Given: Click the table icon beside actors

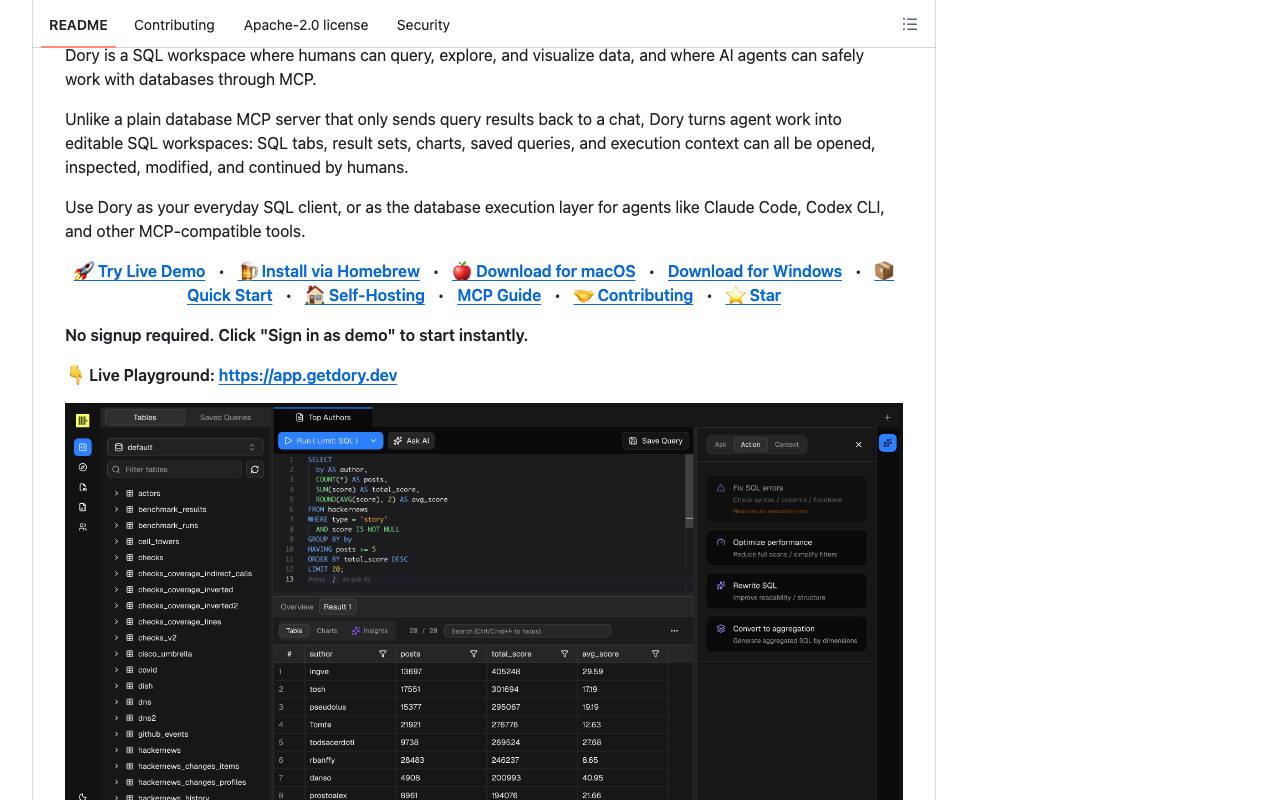Looking at the screenshot, I should 129,493.
